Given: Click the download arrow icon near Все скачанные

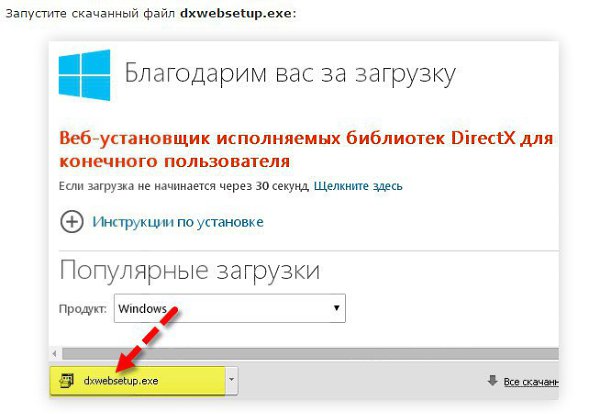Looking at the screenshot, I should [x=492, y=380].
